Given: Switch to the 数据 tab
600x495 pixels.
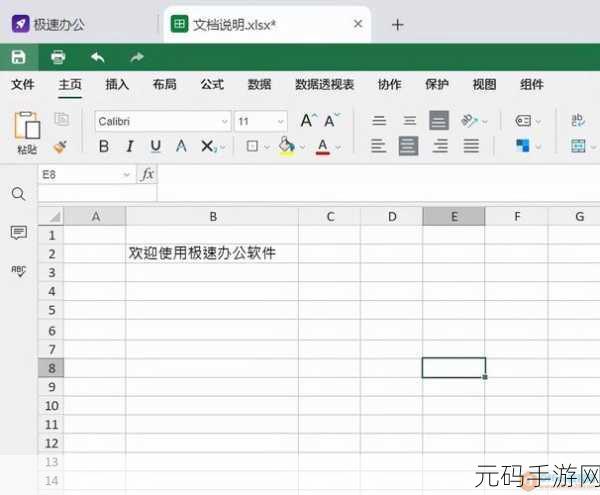Looking at the screenshot, I should pyautogui.click(x=259, y=84).
